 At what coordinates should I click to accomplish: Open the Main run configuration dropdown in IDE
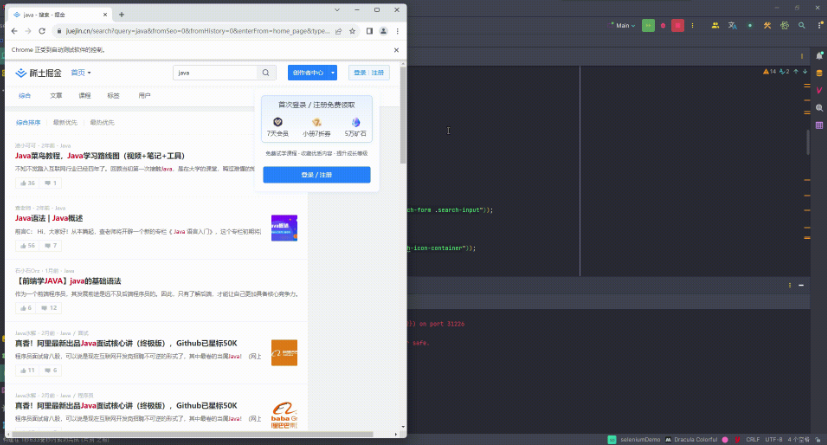click(x=623, y=25)
